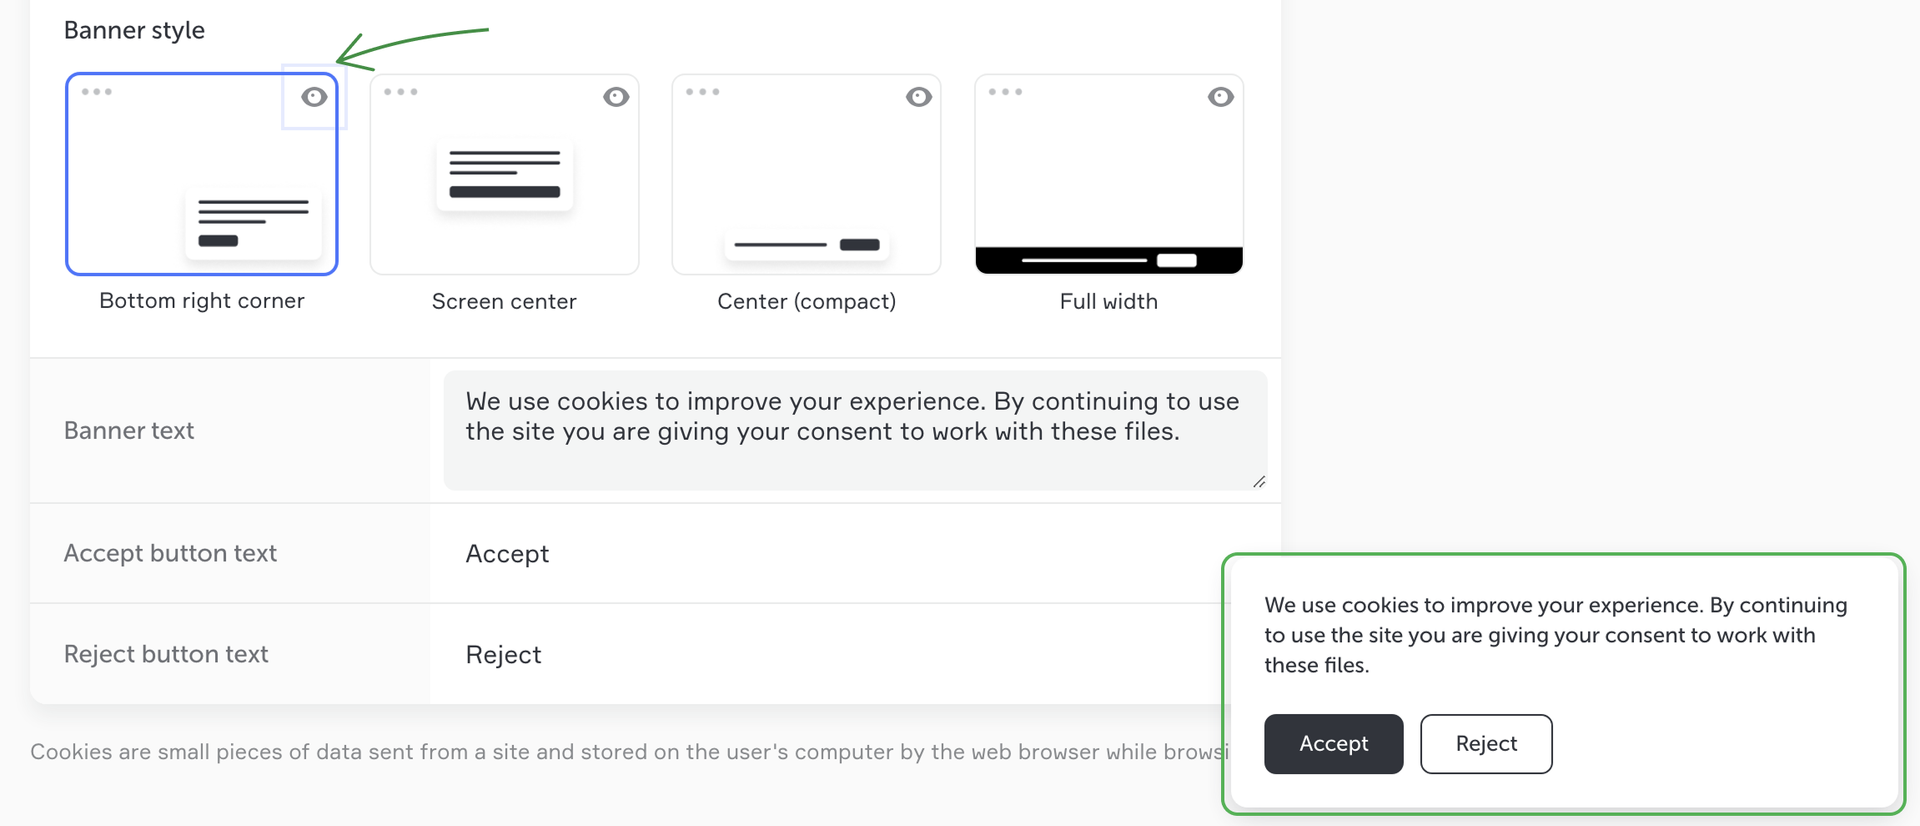Pick the Center (compact) banner thumbnail
Viewport: 1920px width, 826px height.
(806, 175)
